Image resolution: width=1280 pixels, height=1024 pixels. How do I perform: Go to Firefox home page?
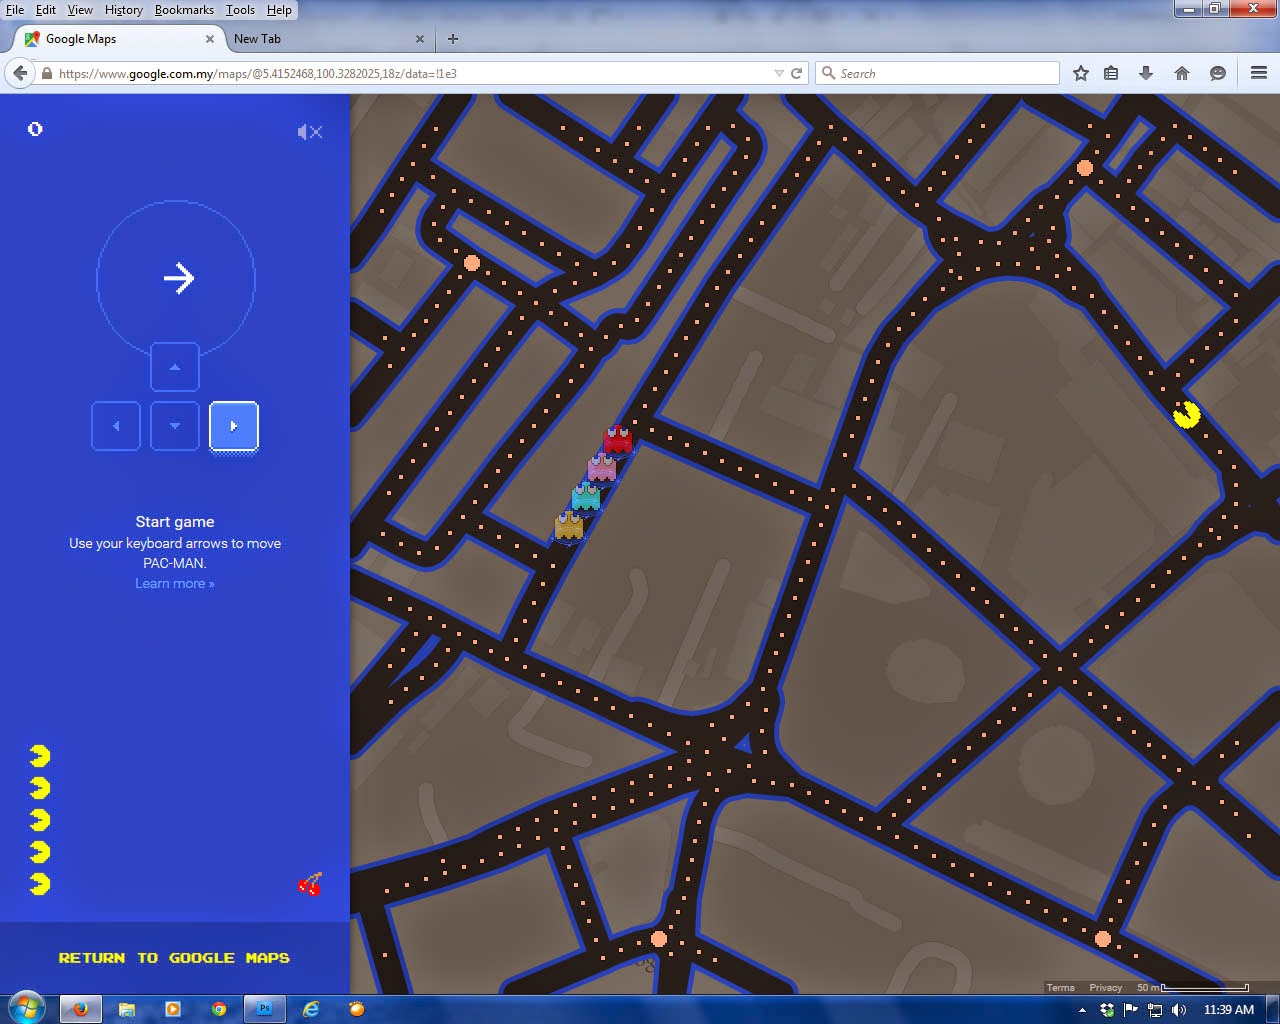(x=1182, y=73)
